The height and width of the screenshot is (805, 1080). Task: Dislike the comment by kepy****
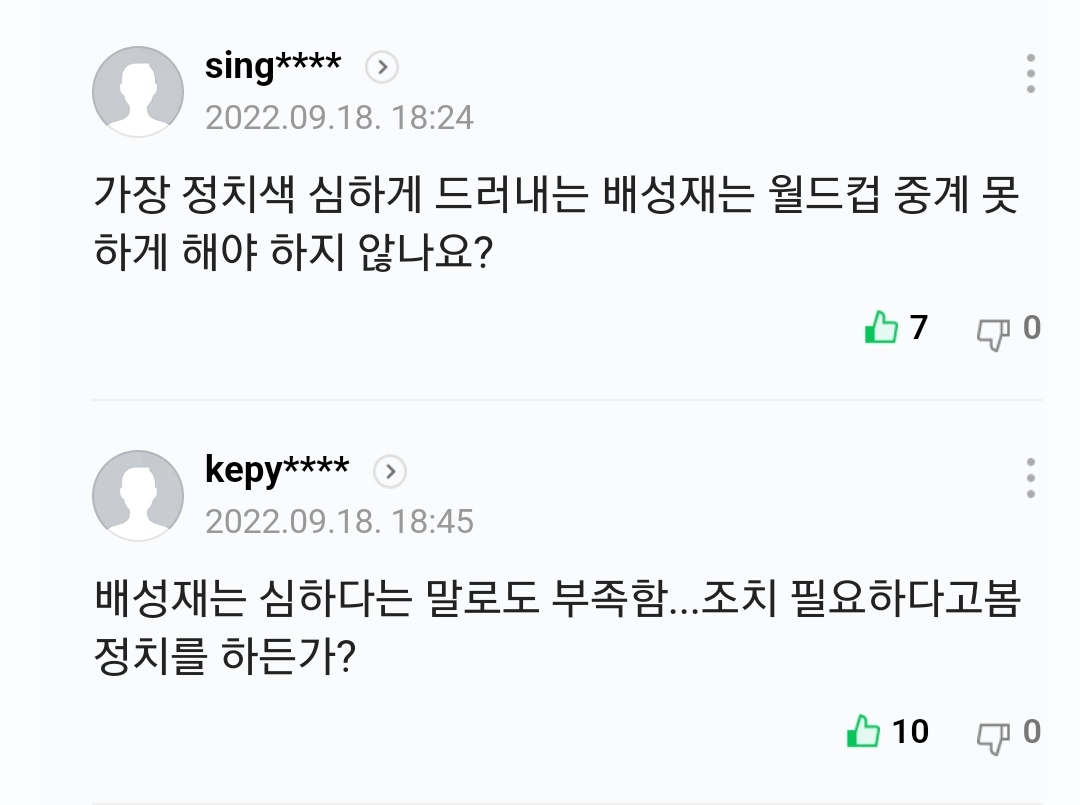[x=993, y=735]
